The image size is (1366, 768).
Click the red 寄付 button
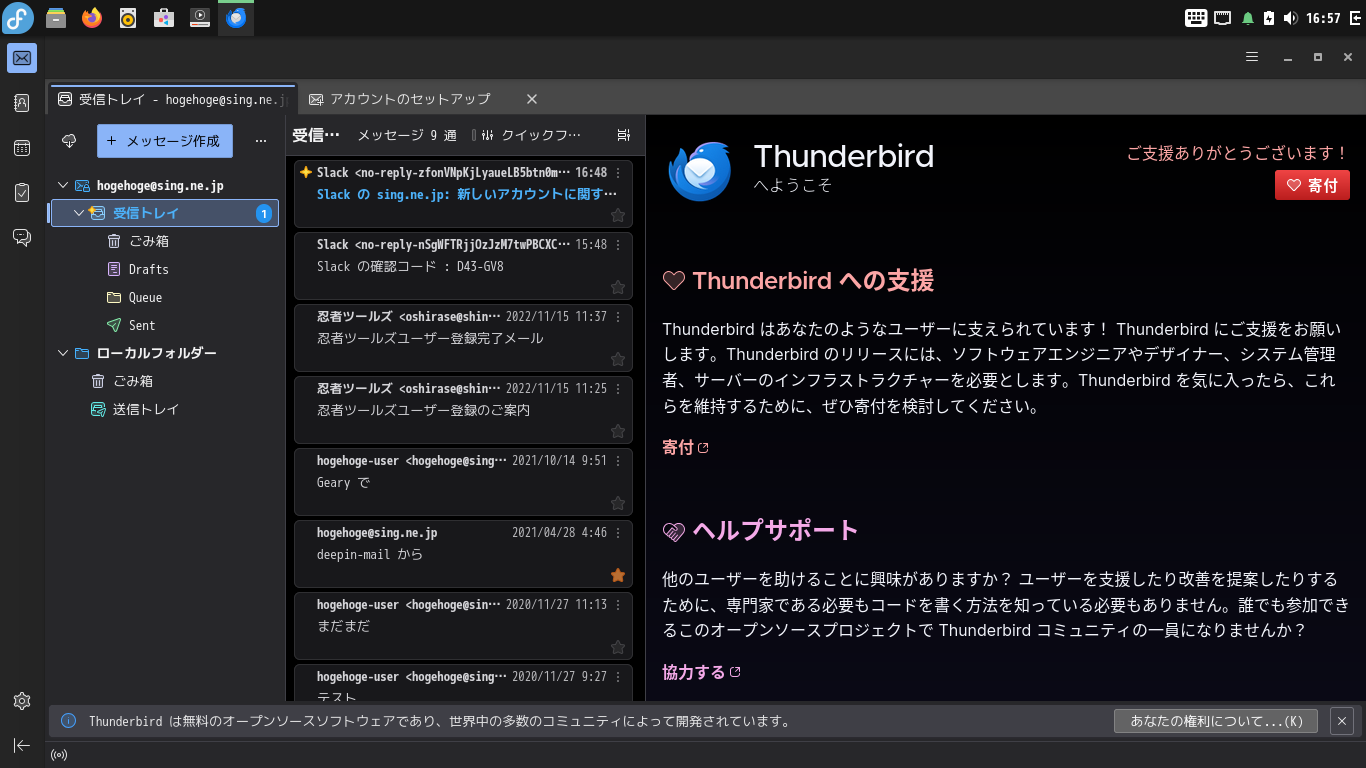1312,185
